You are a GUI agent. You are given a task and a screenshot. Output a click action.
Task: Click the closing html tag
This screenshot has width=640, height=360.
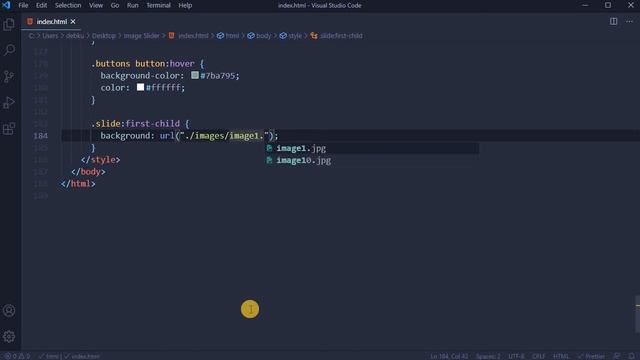[78, 184]
